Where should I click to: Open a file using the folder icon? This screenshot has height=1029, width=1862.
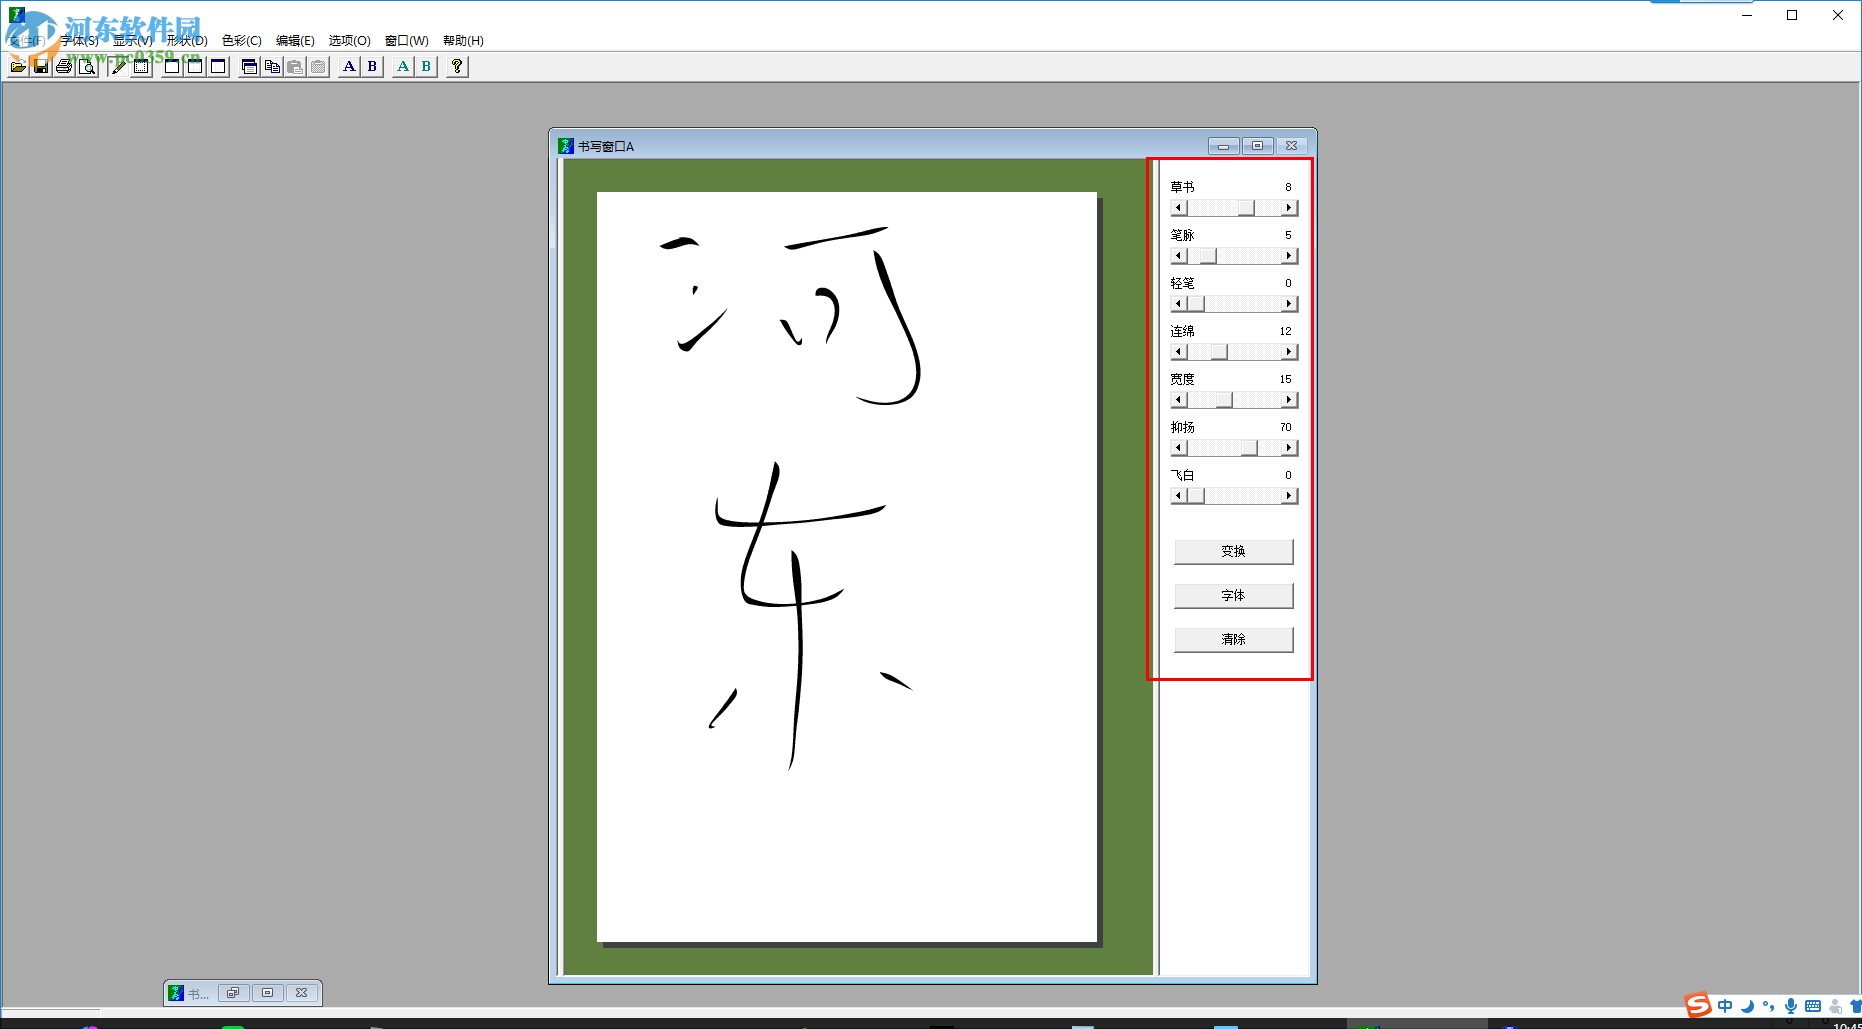click(x=18, y=66)
